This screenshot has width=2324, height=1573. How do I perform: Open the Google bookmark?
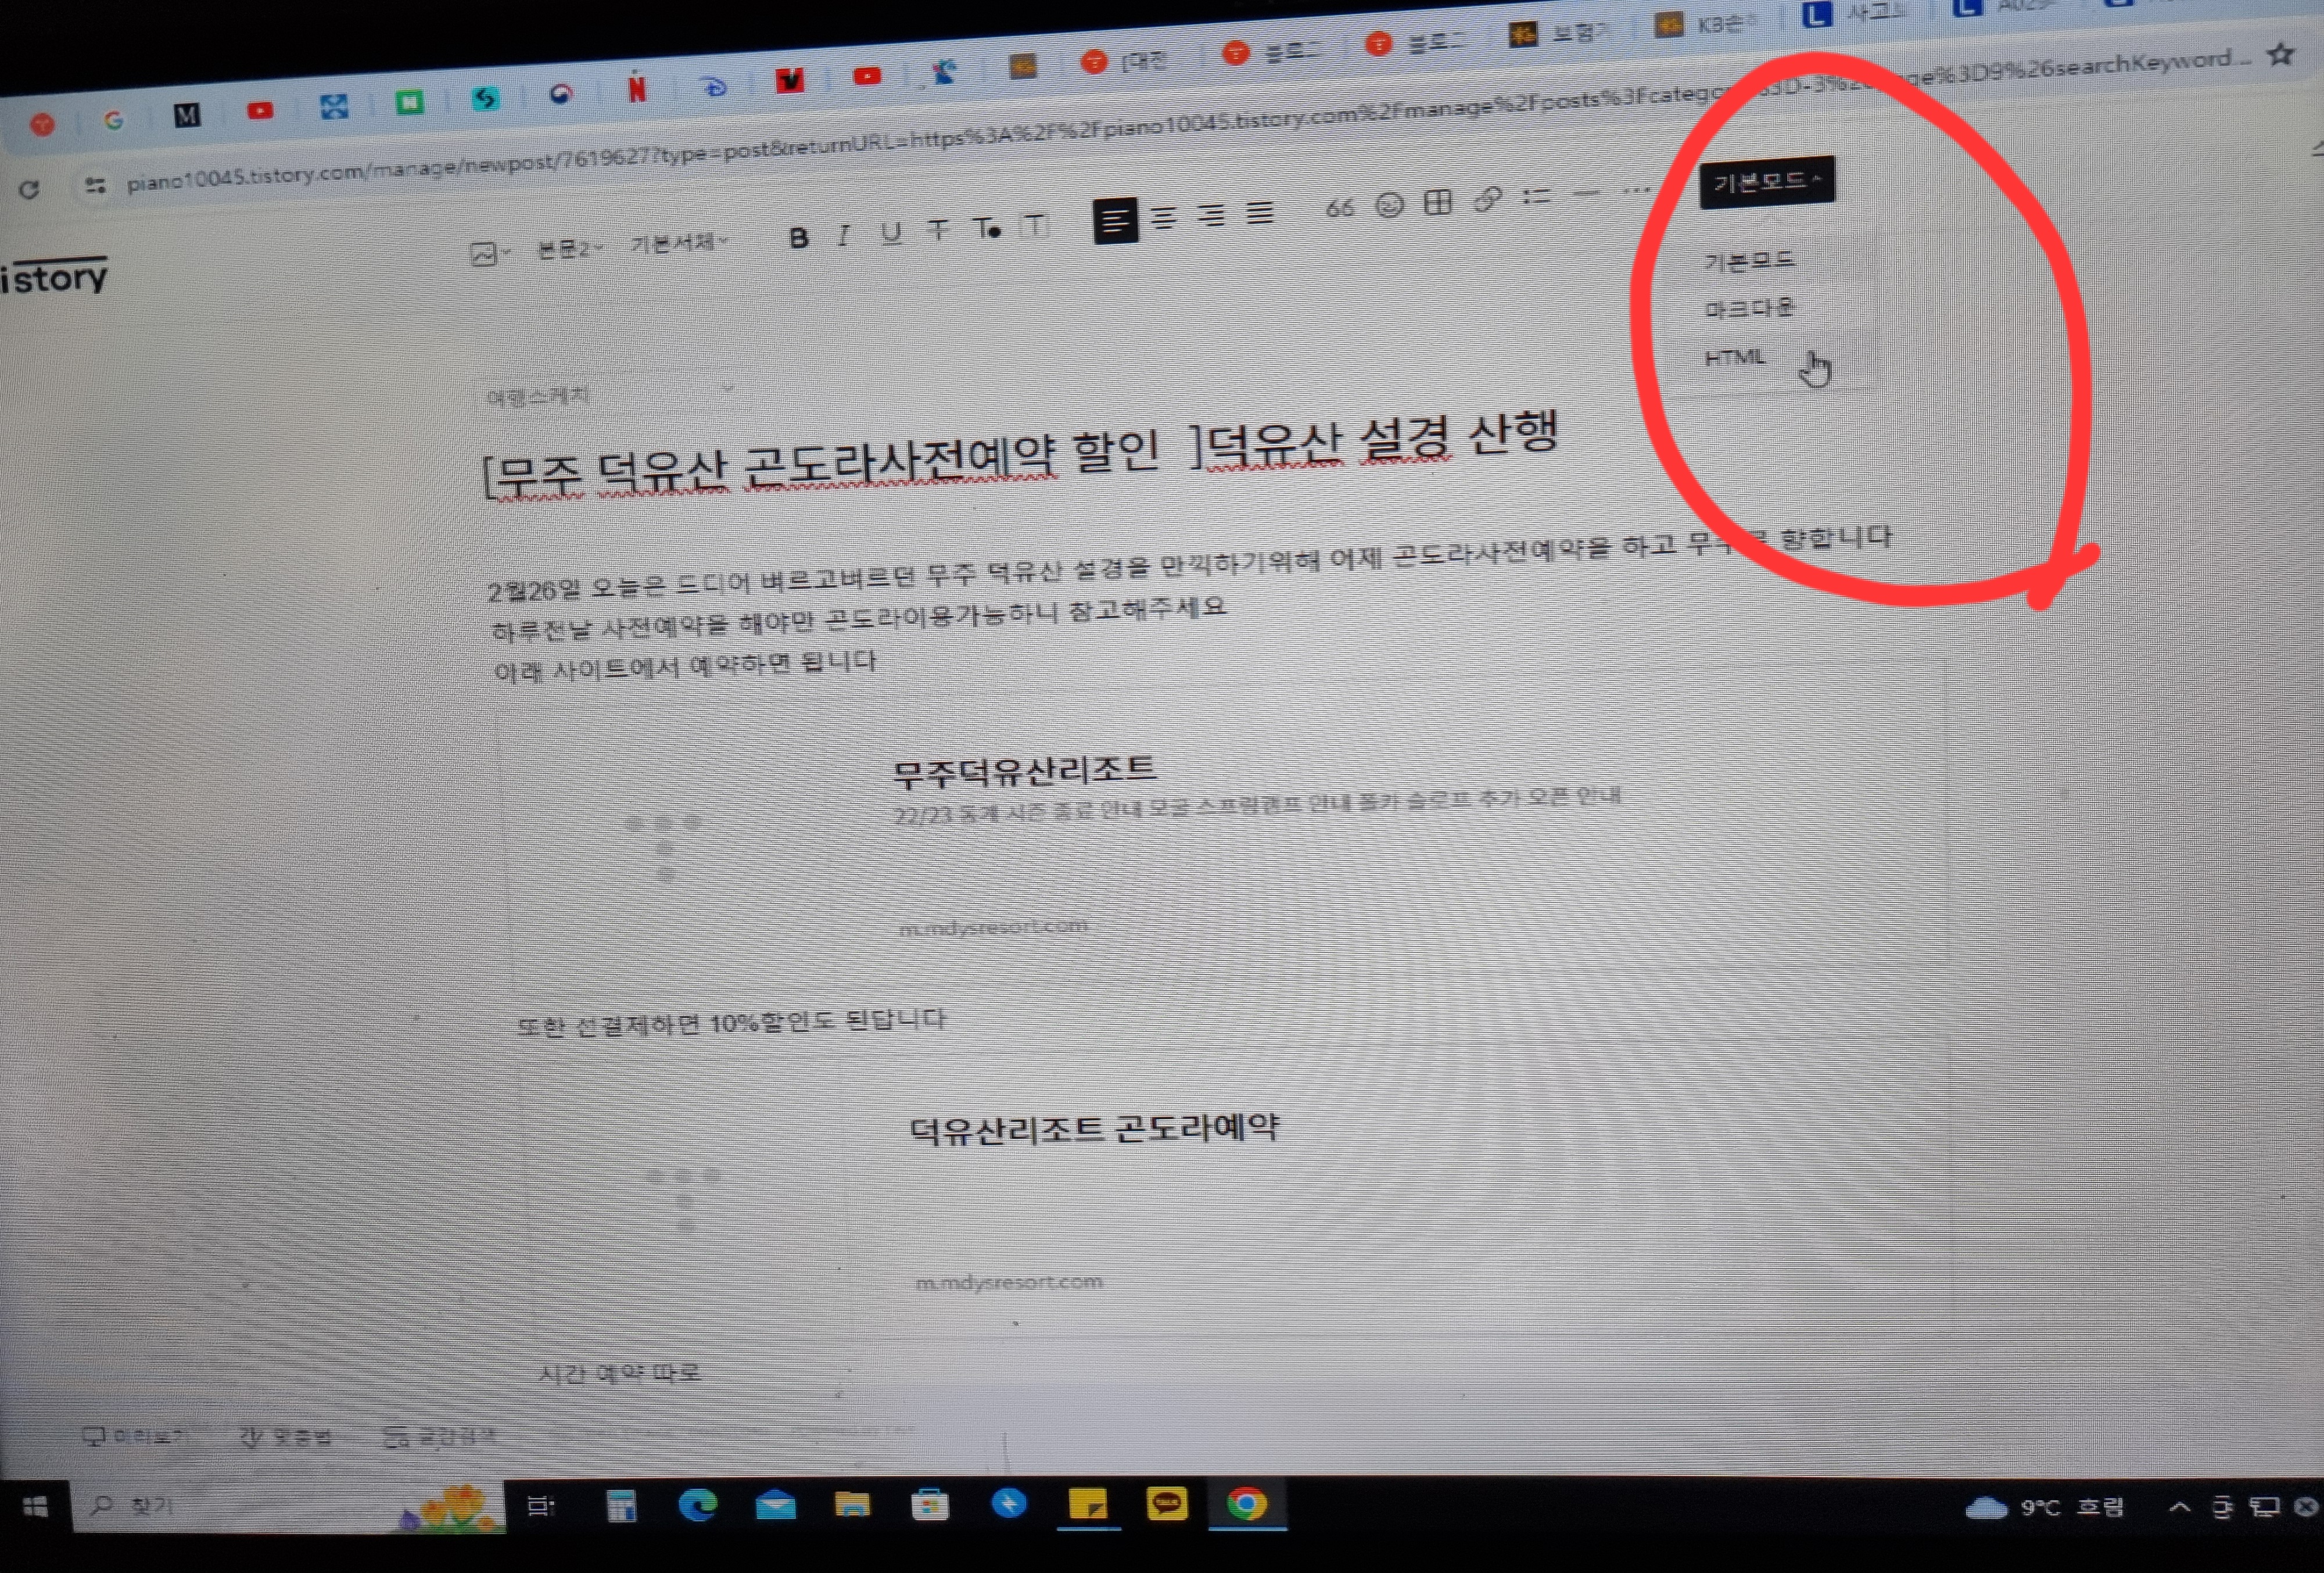113,120
